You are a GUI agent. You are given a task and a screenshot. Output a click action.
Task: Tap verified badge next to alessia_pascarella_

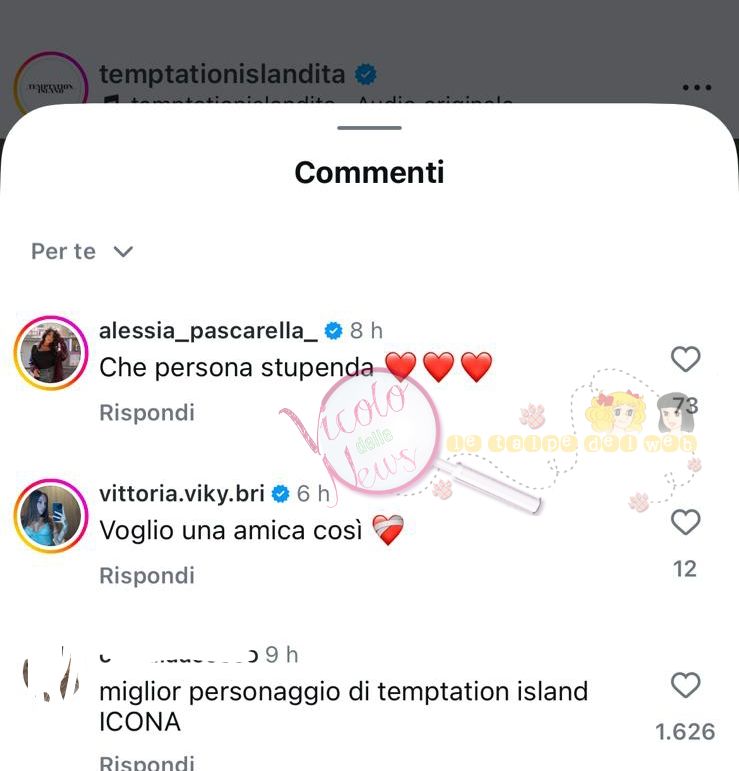click(334, 331)
